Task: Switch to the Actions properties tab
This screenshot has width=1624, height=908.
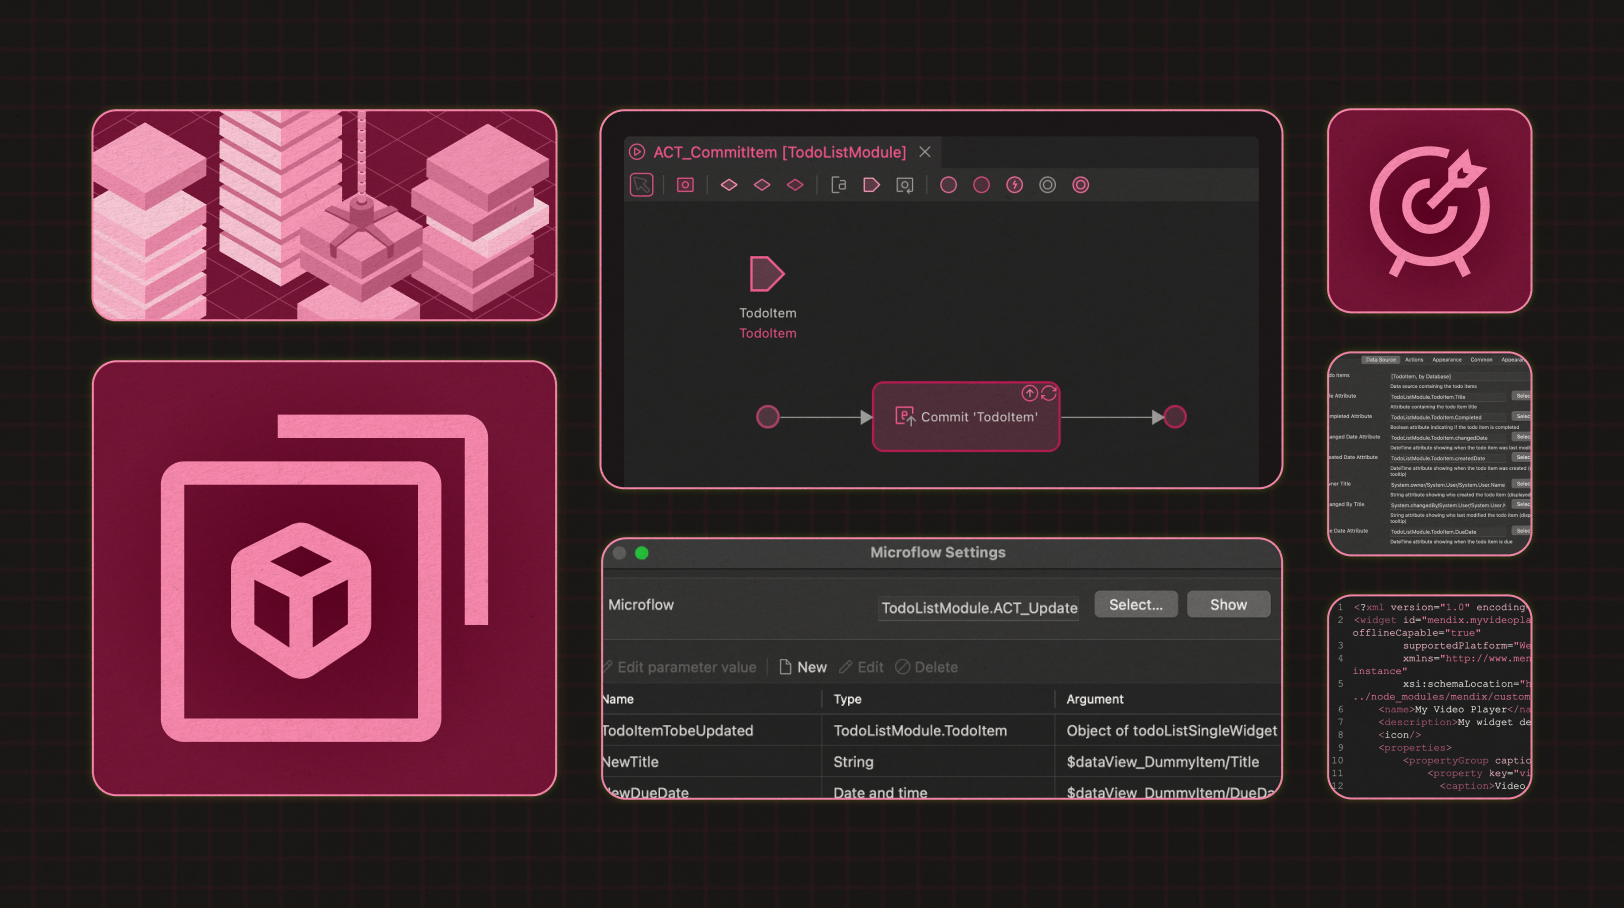Action: 1414,360
